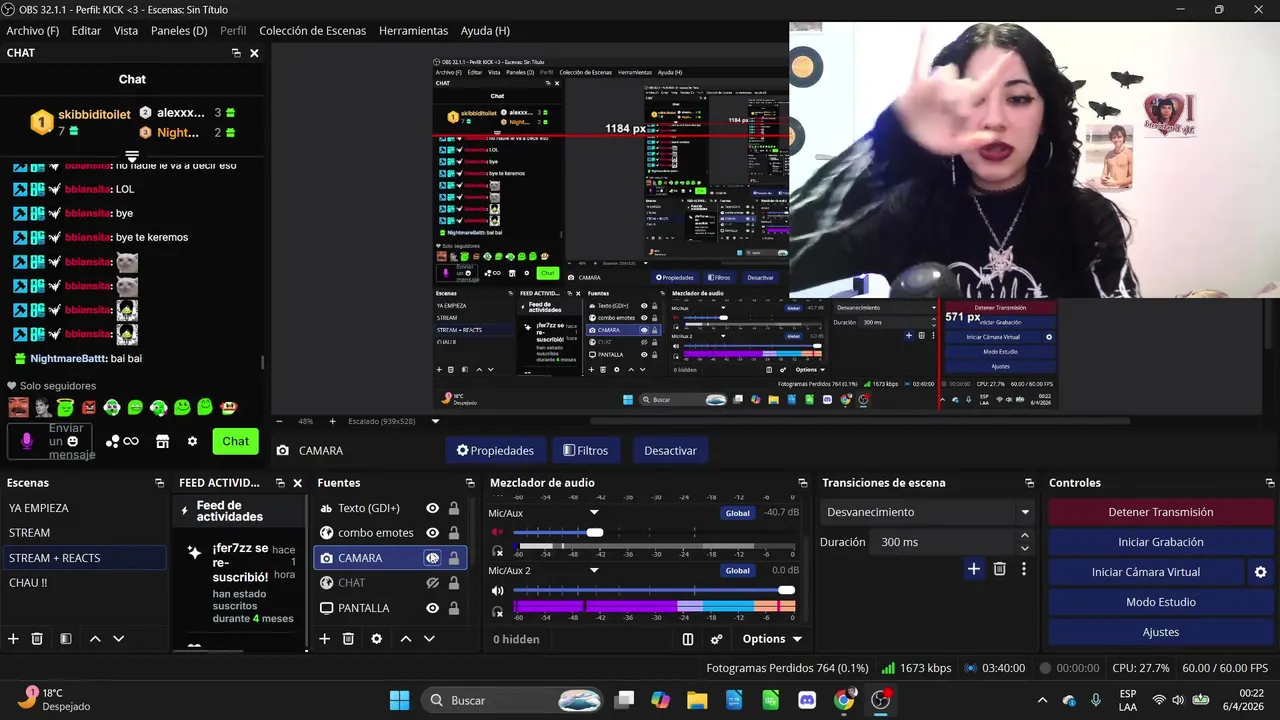
Task: Open Mic/Aux channel dropdown arrow
Action: [594, 513]
